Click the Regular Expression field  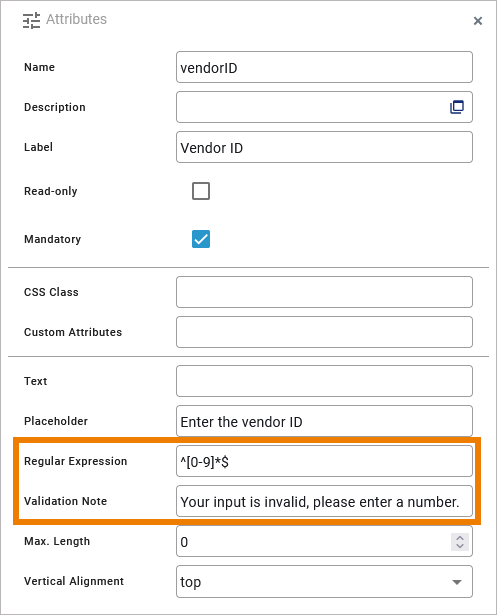tap(324, 461)
